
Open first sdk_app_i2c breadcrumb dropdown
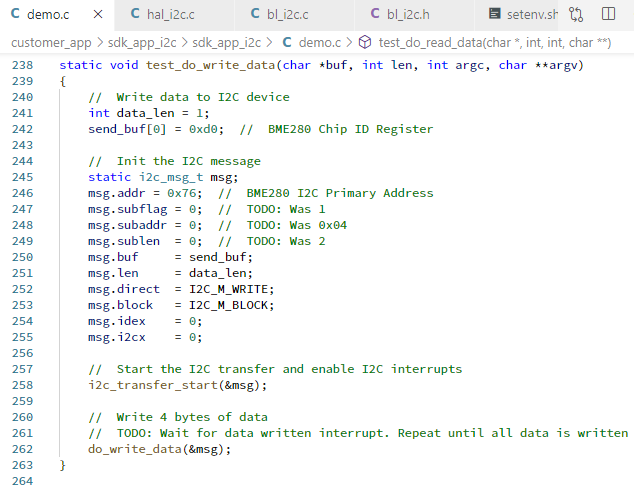[x=147, y=42]
